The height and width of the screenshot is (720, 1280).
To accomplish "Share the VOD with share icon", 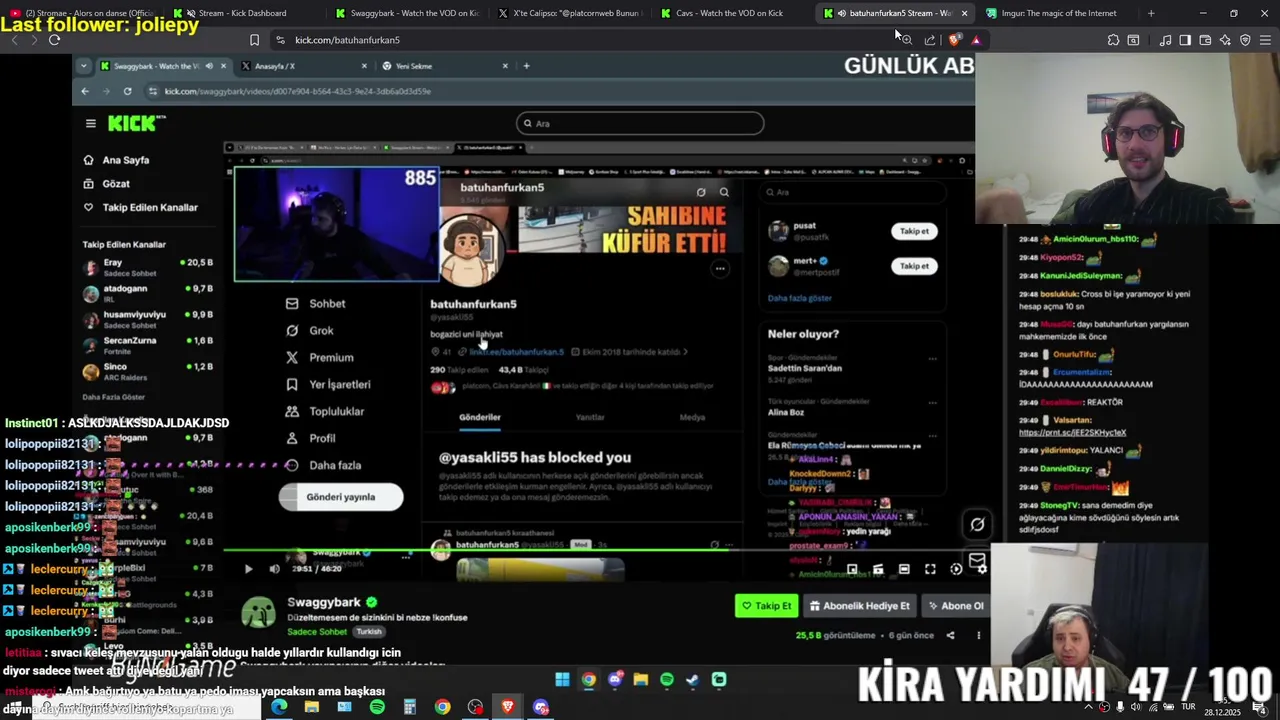I will tap(950, 635).
